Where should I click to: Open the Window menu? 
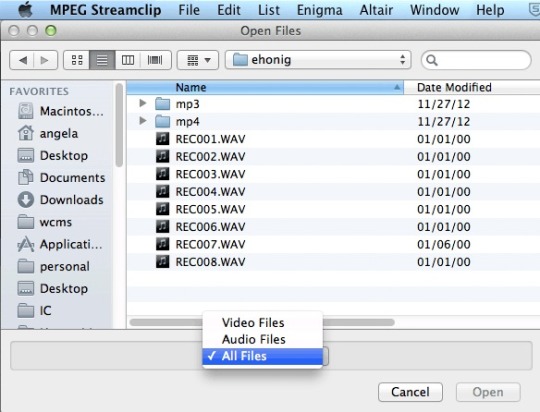click(x=434, y=10)
